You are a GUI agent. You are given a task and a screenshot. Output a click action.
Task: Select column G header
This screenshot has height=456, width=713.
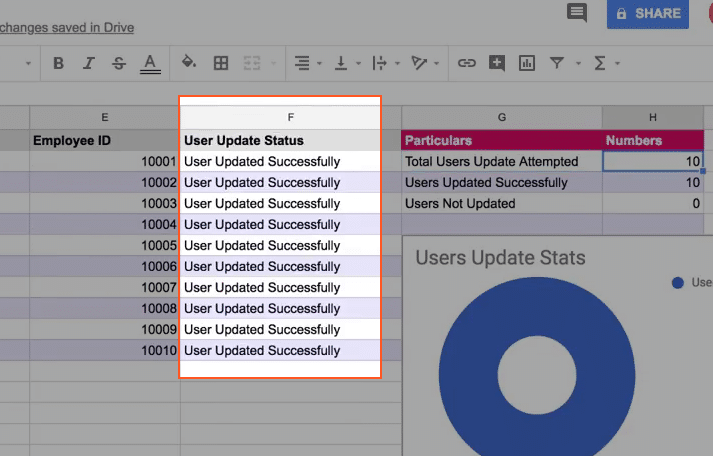click(502, 117)
